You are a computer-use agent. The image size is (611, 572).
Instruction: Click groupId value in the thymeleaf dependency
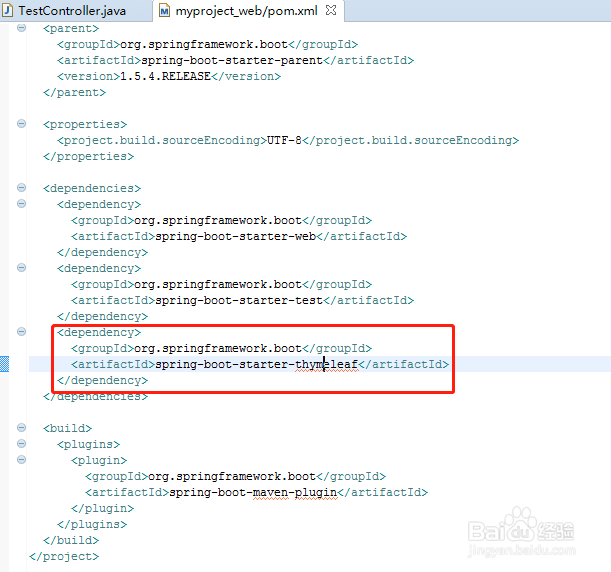point(218,348)
